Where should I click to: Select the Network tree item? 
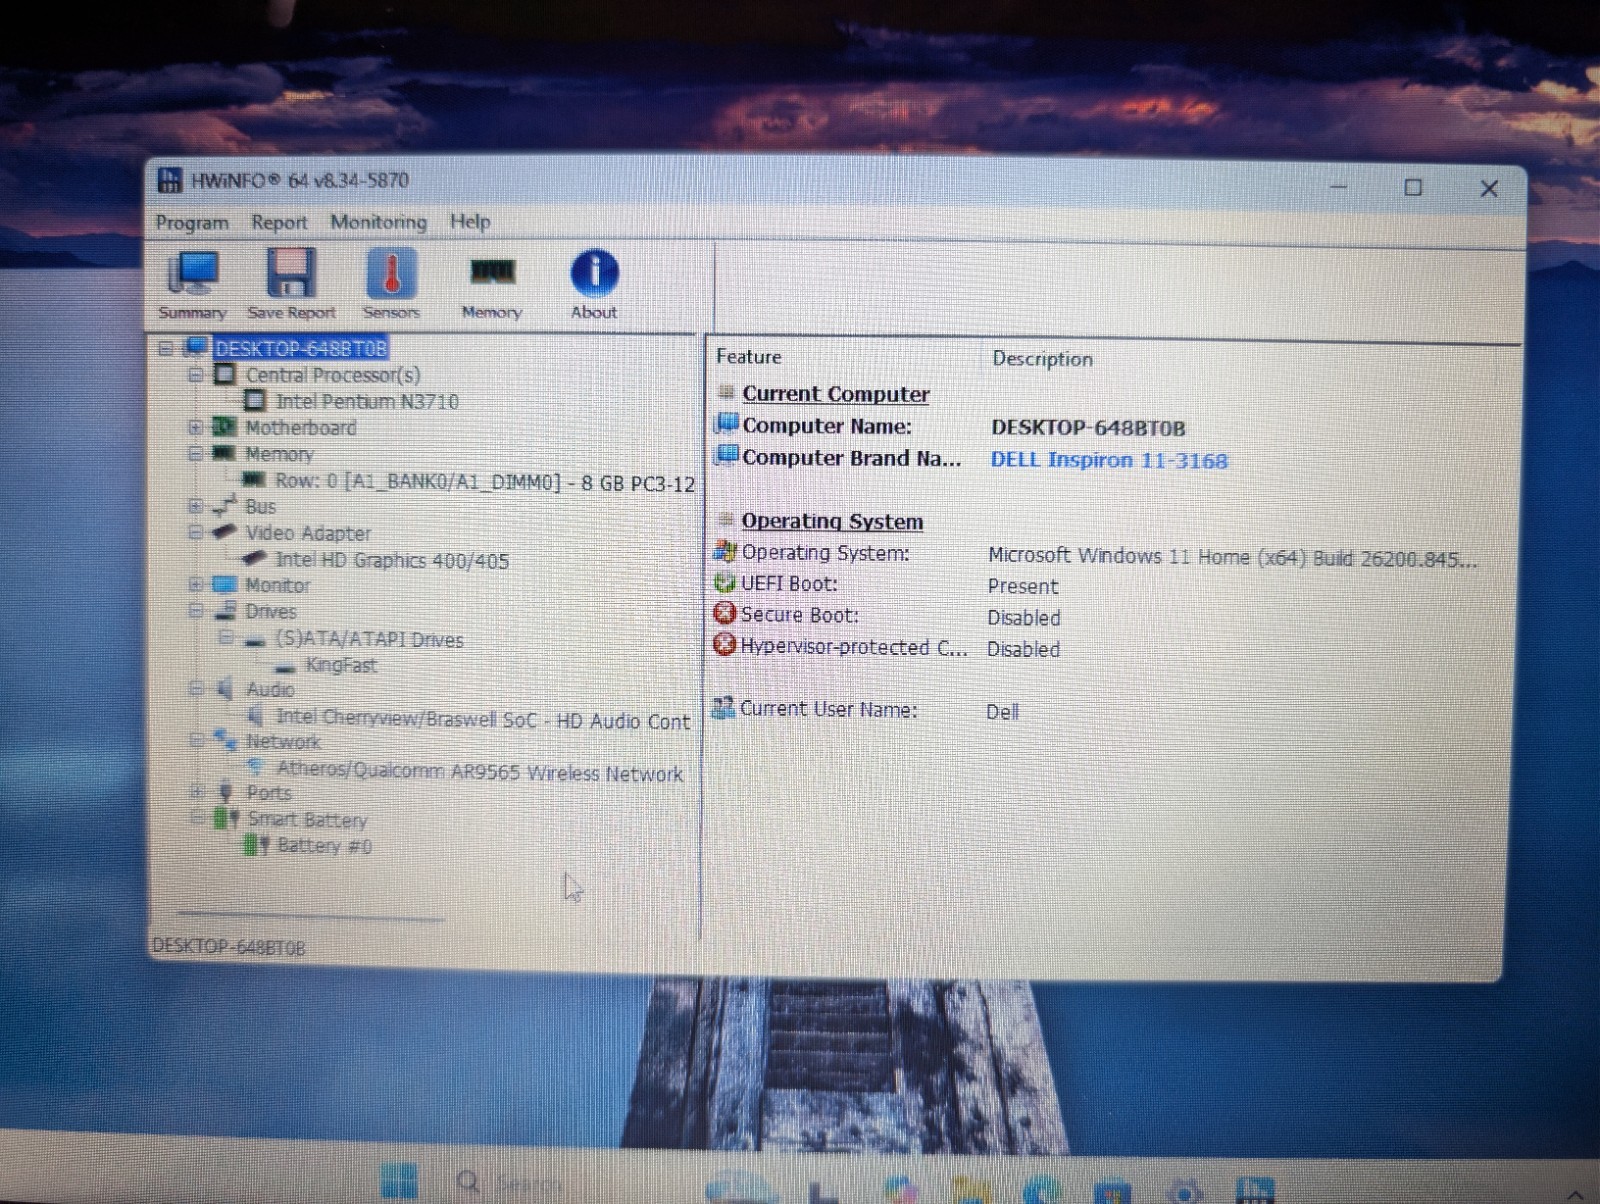point(283,741)
